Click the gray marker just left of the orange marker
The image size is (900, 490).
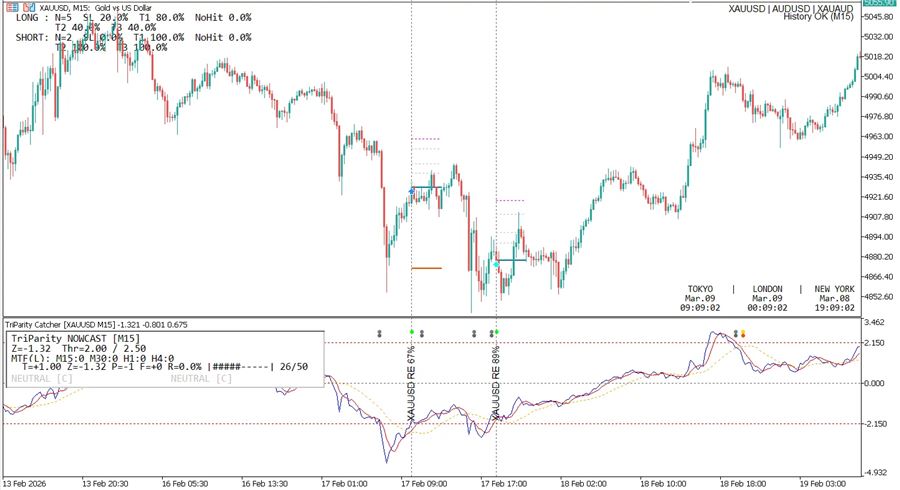click(736, 333)
